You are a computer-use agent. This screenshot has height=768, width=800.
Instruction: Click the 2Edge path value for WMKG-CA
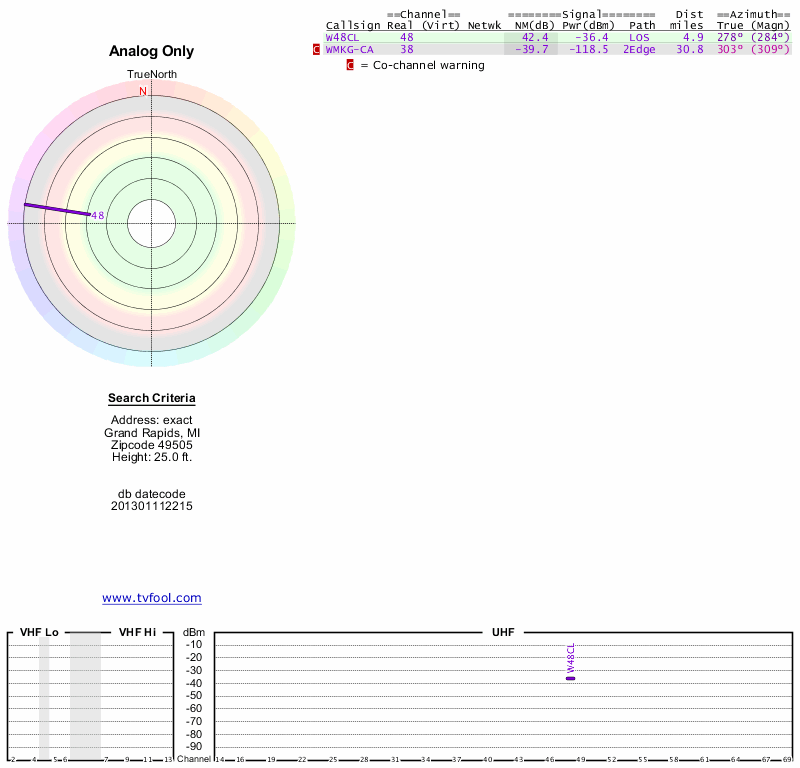tap(640, 49)
